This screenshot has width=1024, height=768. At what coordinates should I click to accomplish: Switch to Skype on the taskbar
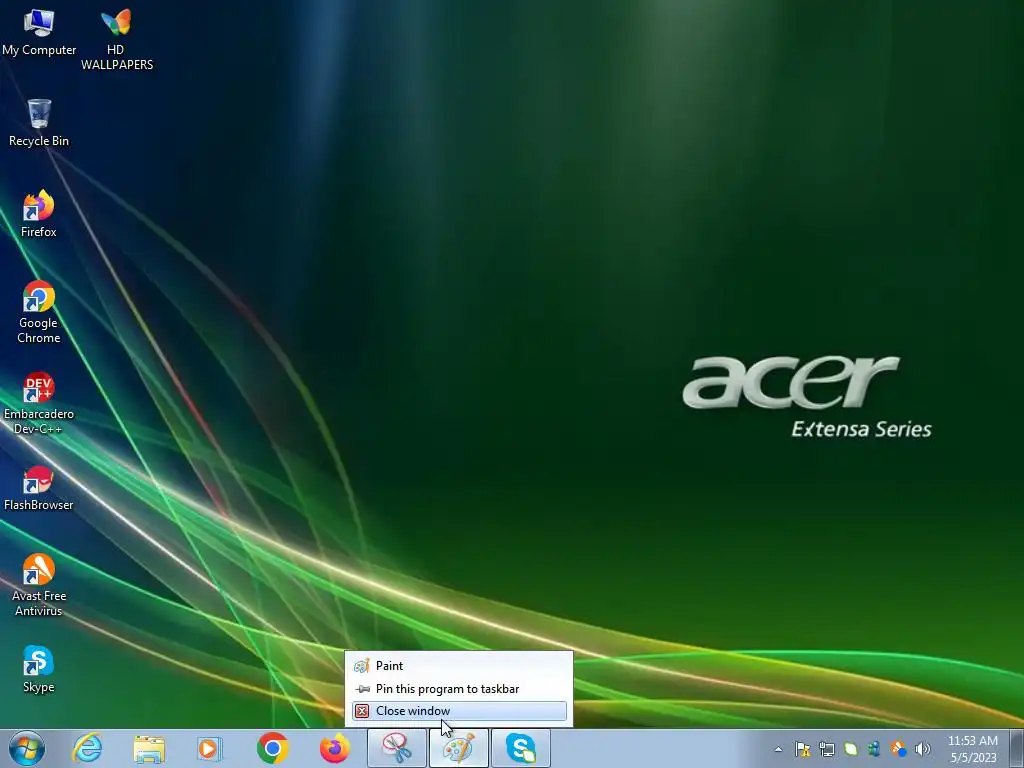[520, 748]
